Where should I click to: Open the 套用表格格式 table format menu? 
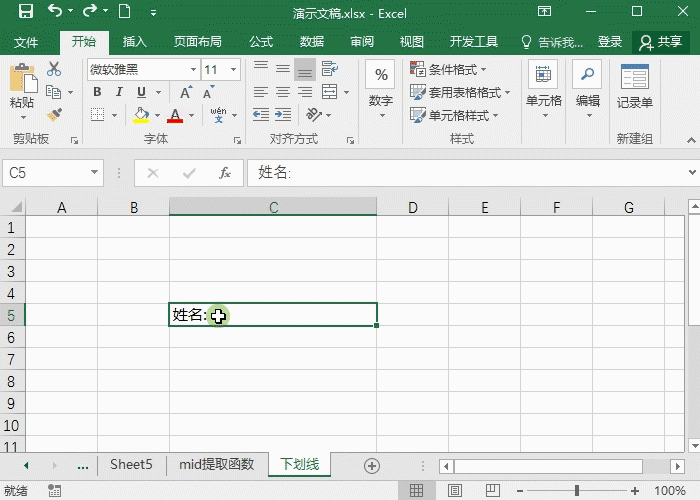(x=460, y=92)
